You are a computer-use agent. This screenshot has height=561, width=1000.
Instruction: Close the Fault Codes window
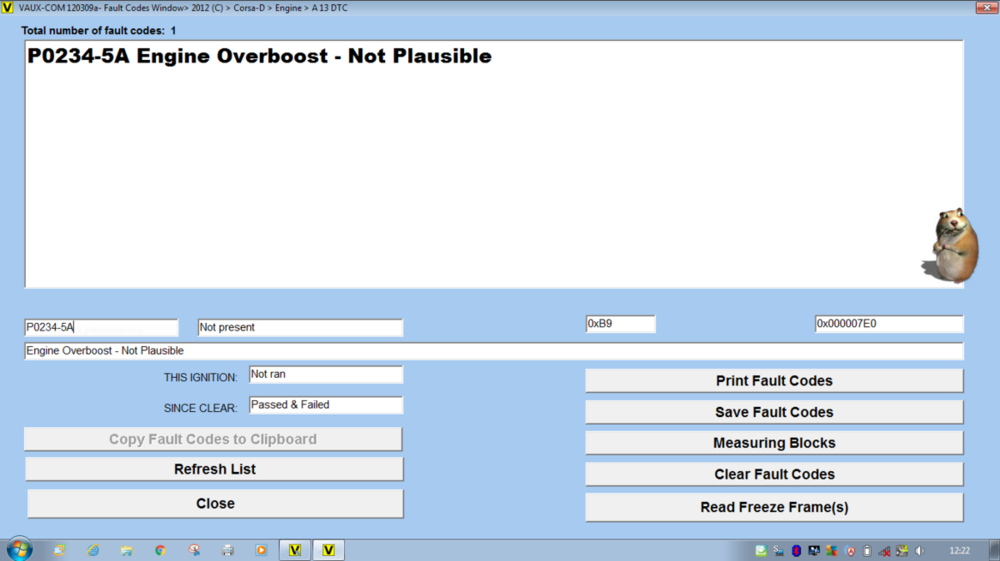[214, 503]
